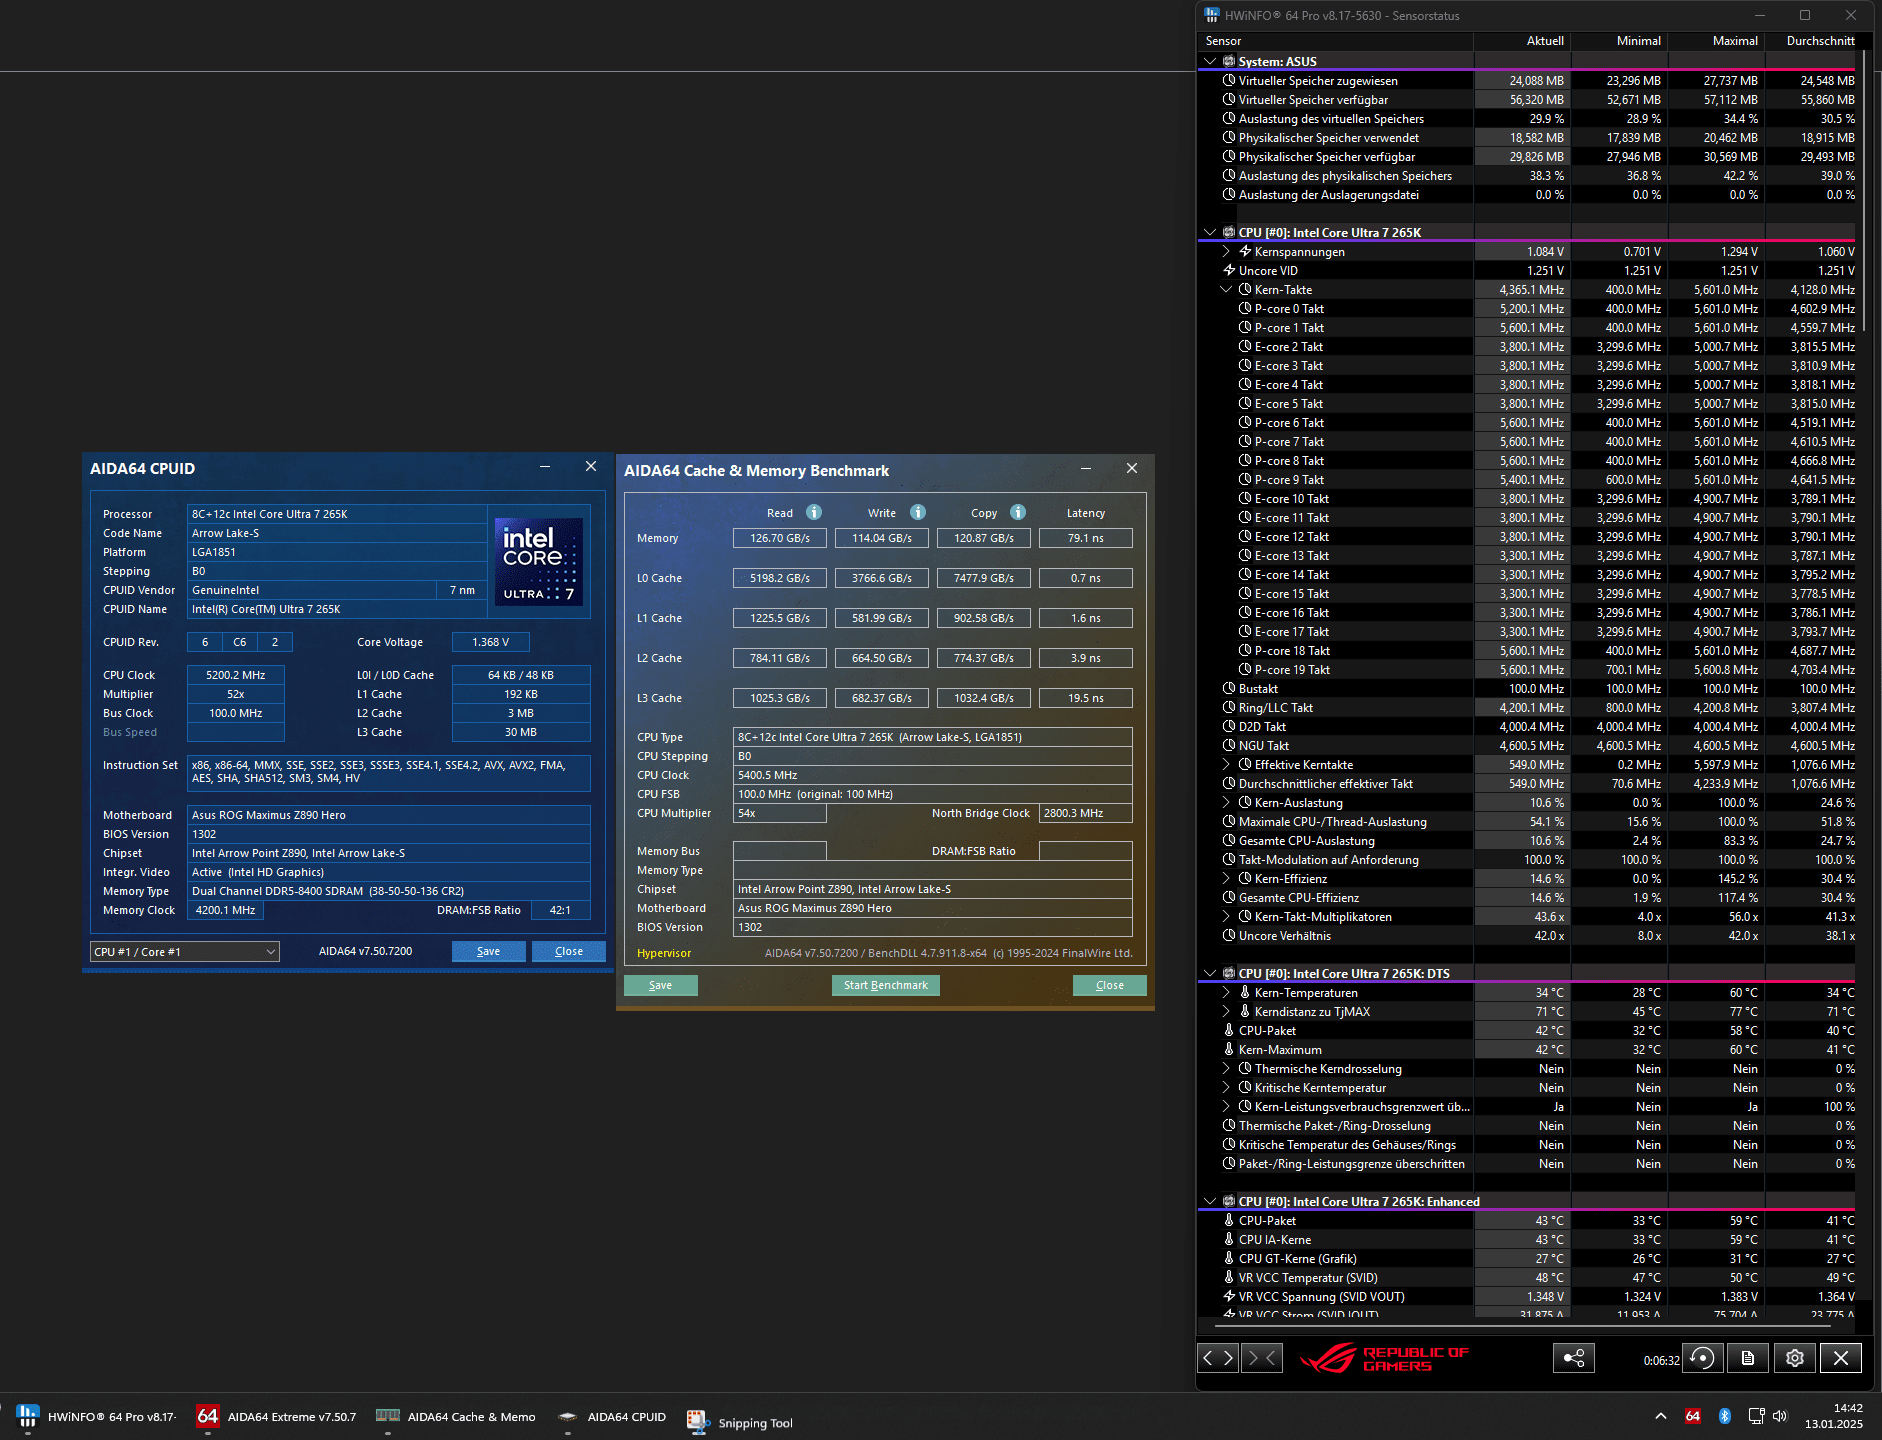The image size is (1882, 1440).
Task: Open HWiNFO sensor settings gear
Action: pyautogui.click(x=1794, y=1358)
